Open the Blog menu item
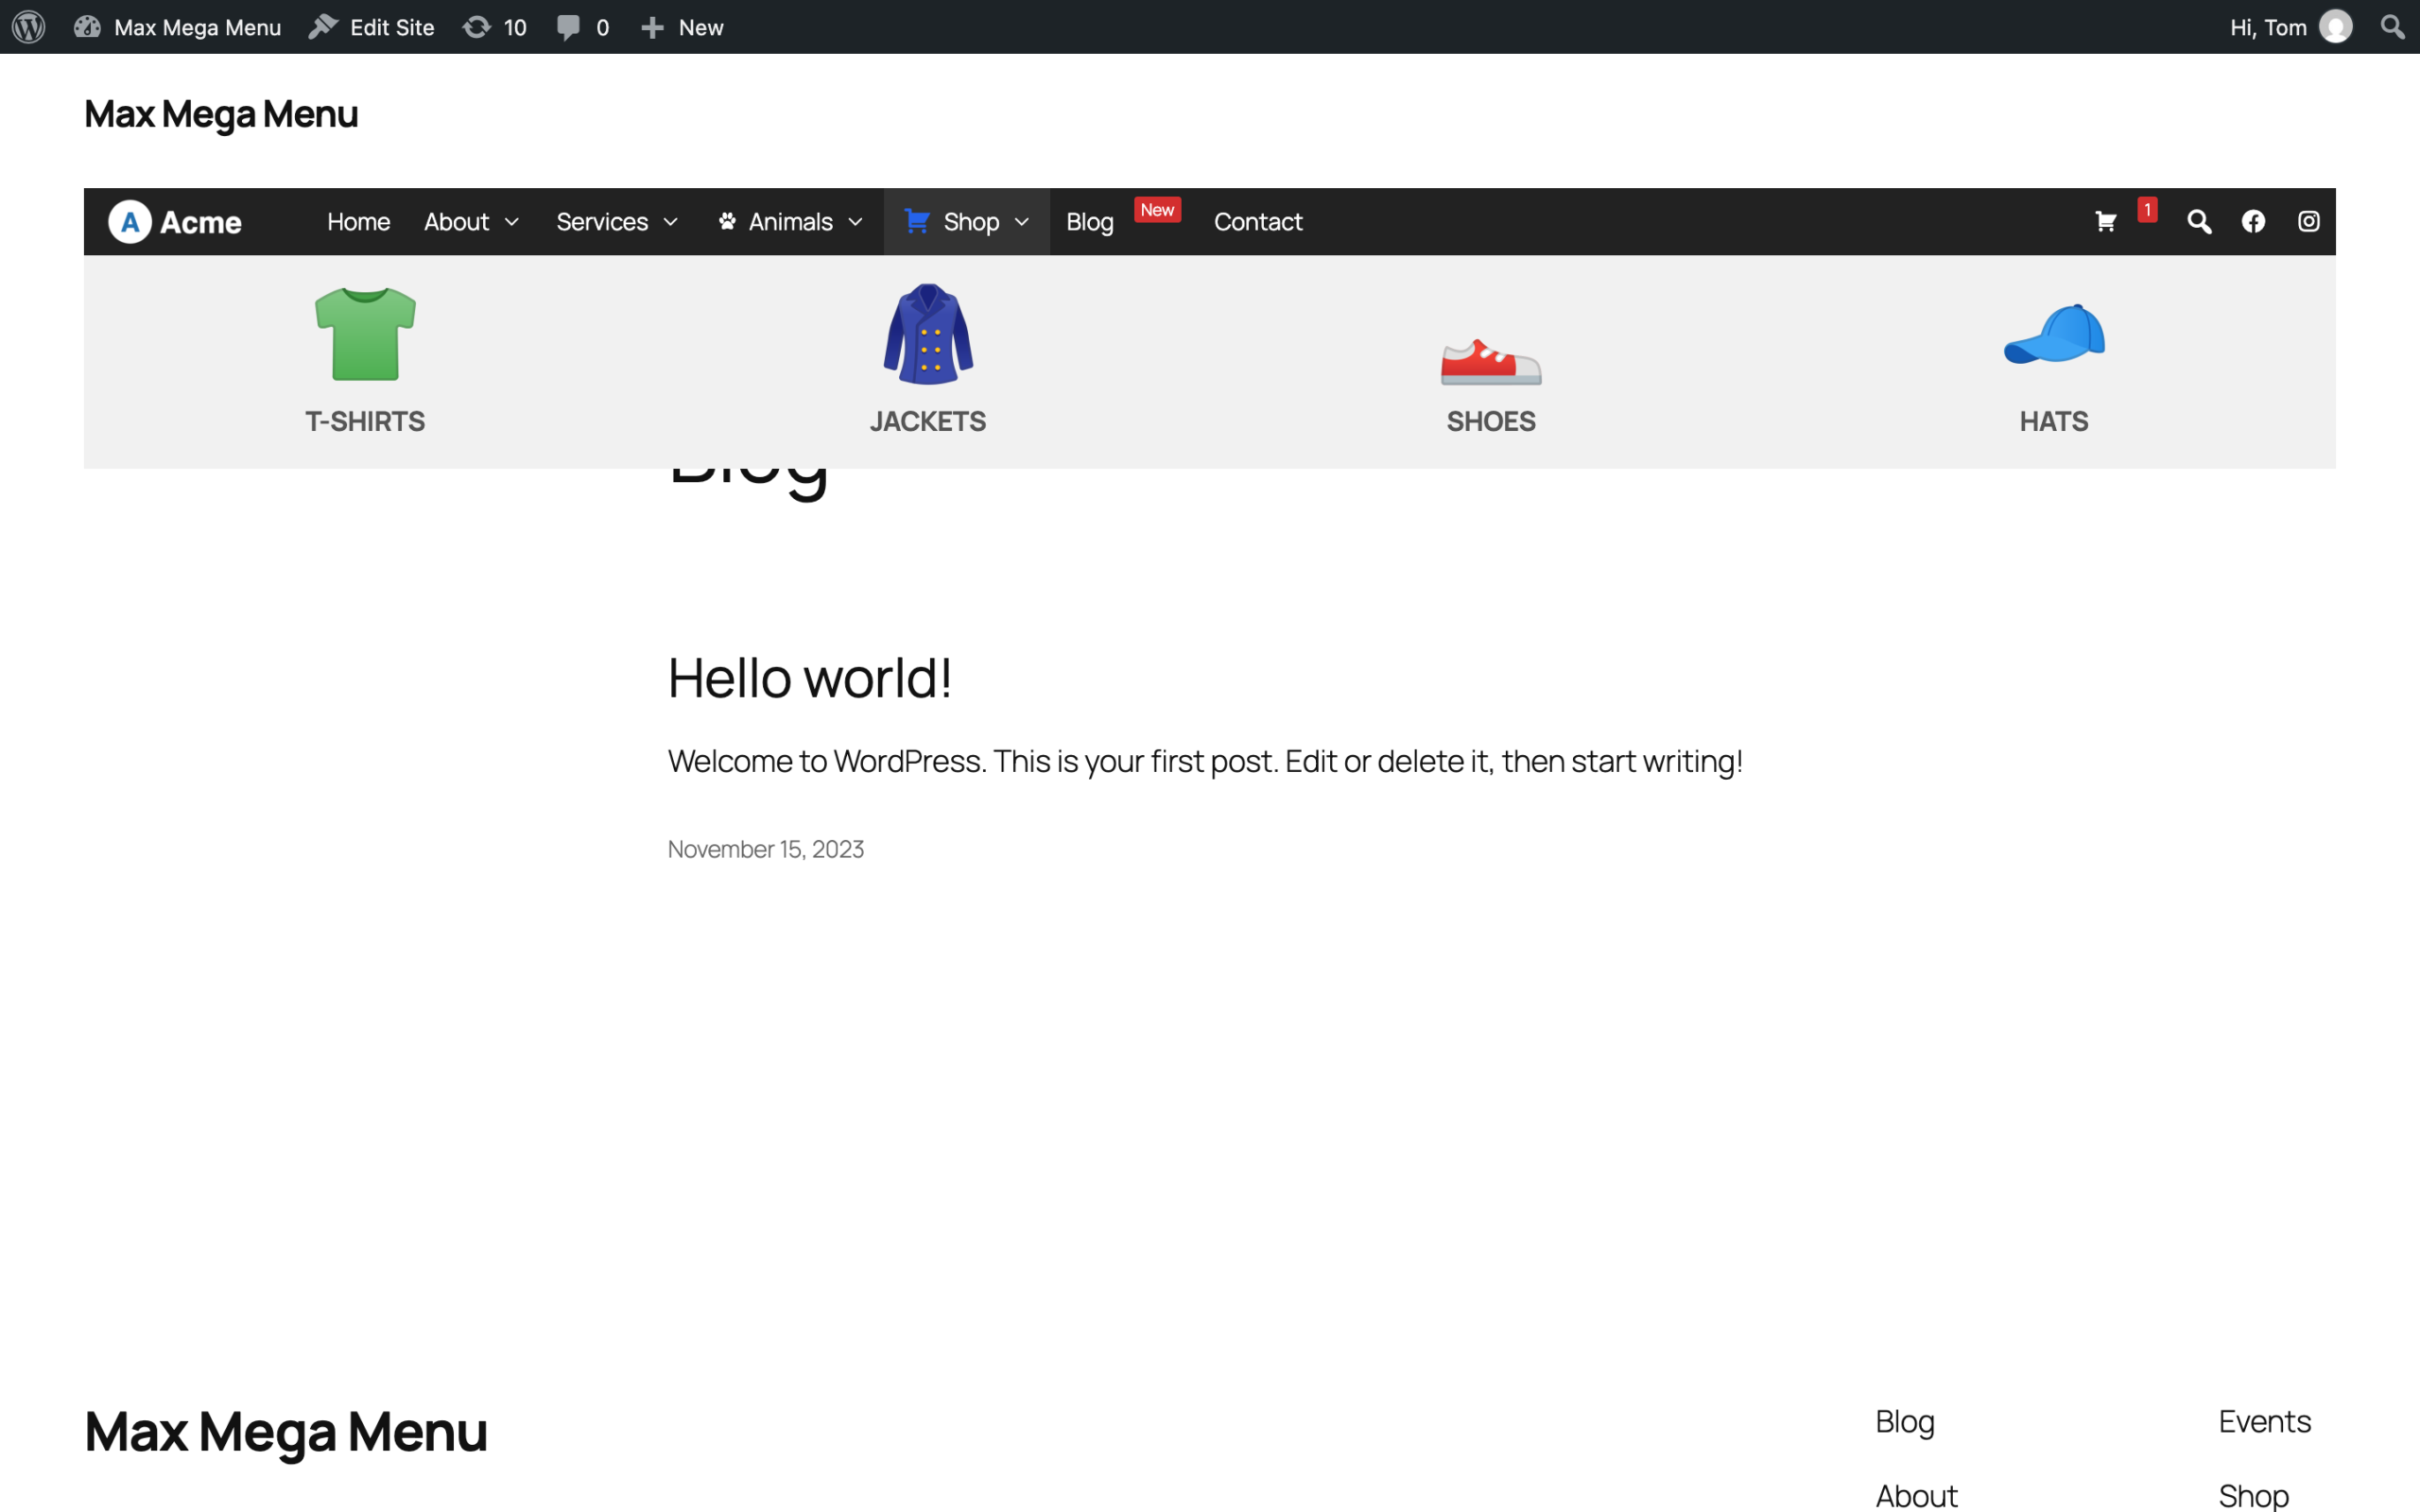Image resolution: width=2420 pixels, height=1512 pixels. [1090, 222]
